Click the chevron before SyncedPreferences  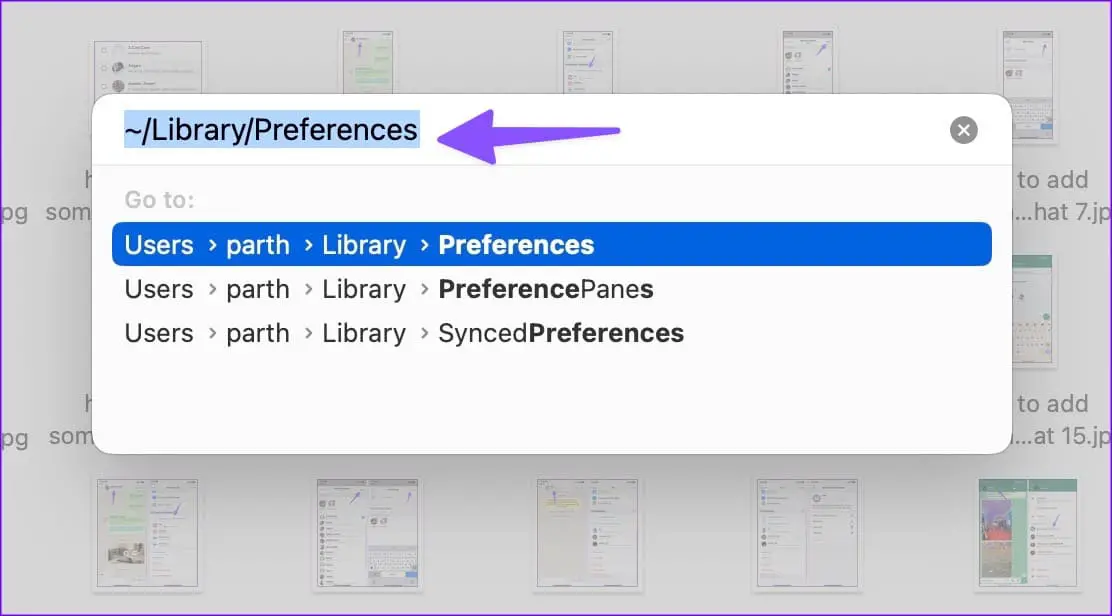point(424,333)
